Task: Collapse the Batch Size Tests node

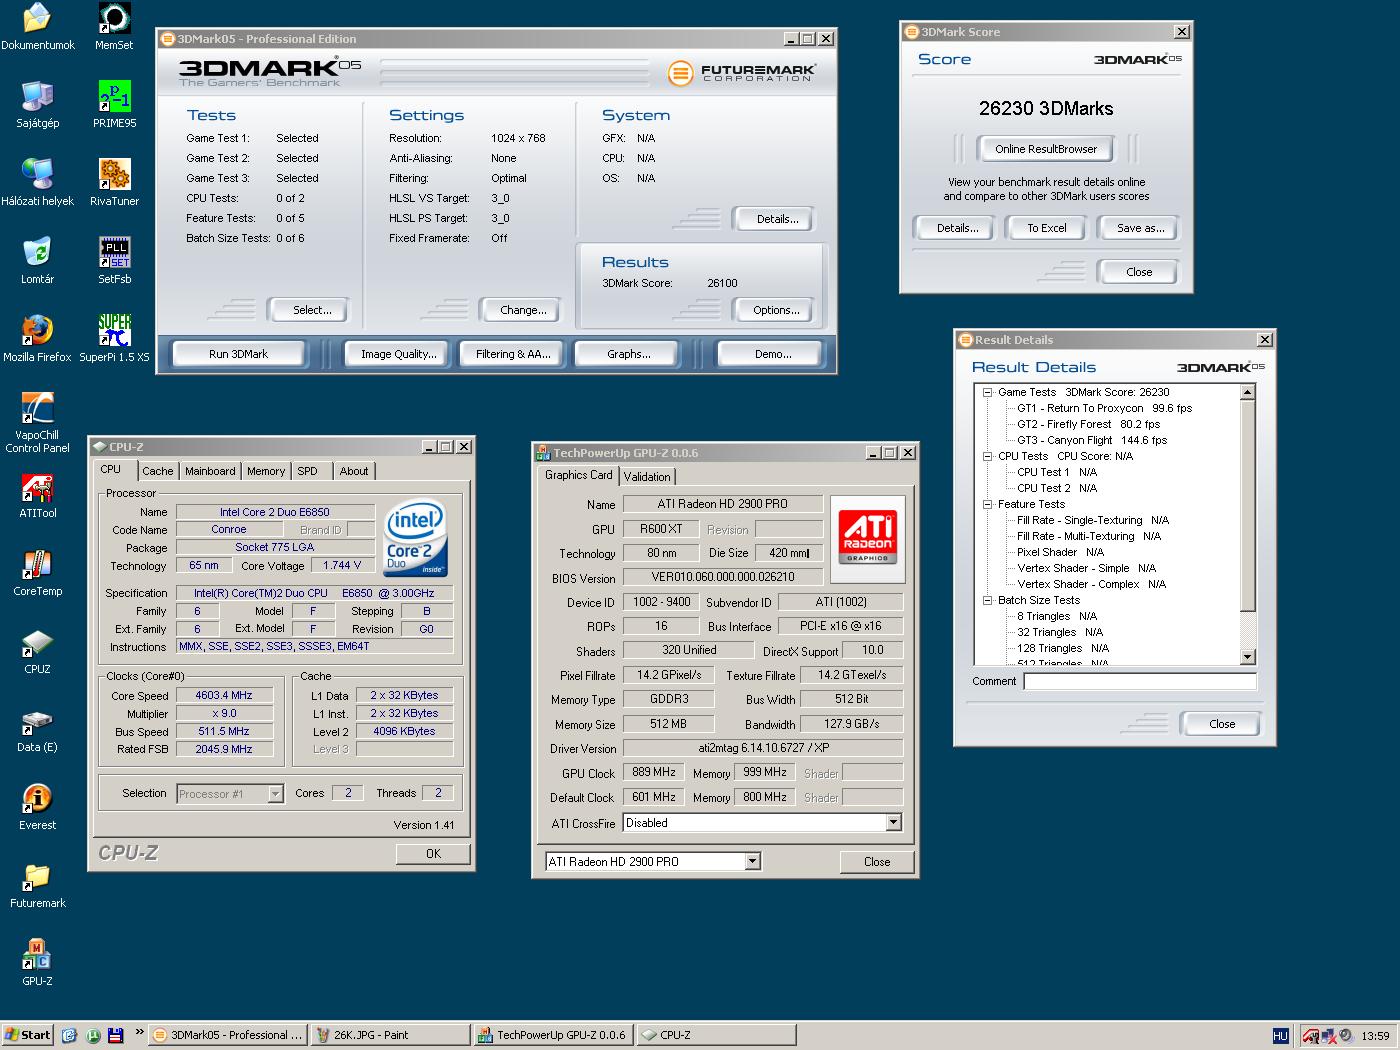Action: click(987, 600)
